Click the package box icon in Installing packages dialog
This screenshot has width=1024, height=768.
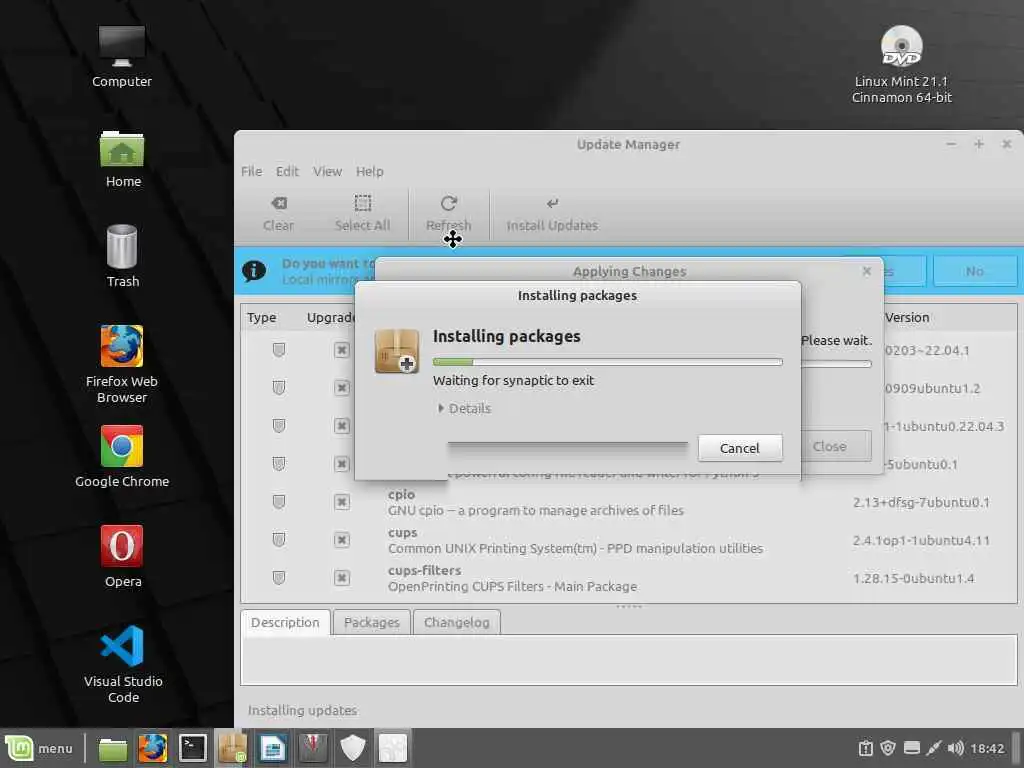pos(397,351)
